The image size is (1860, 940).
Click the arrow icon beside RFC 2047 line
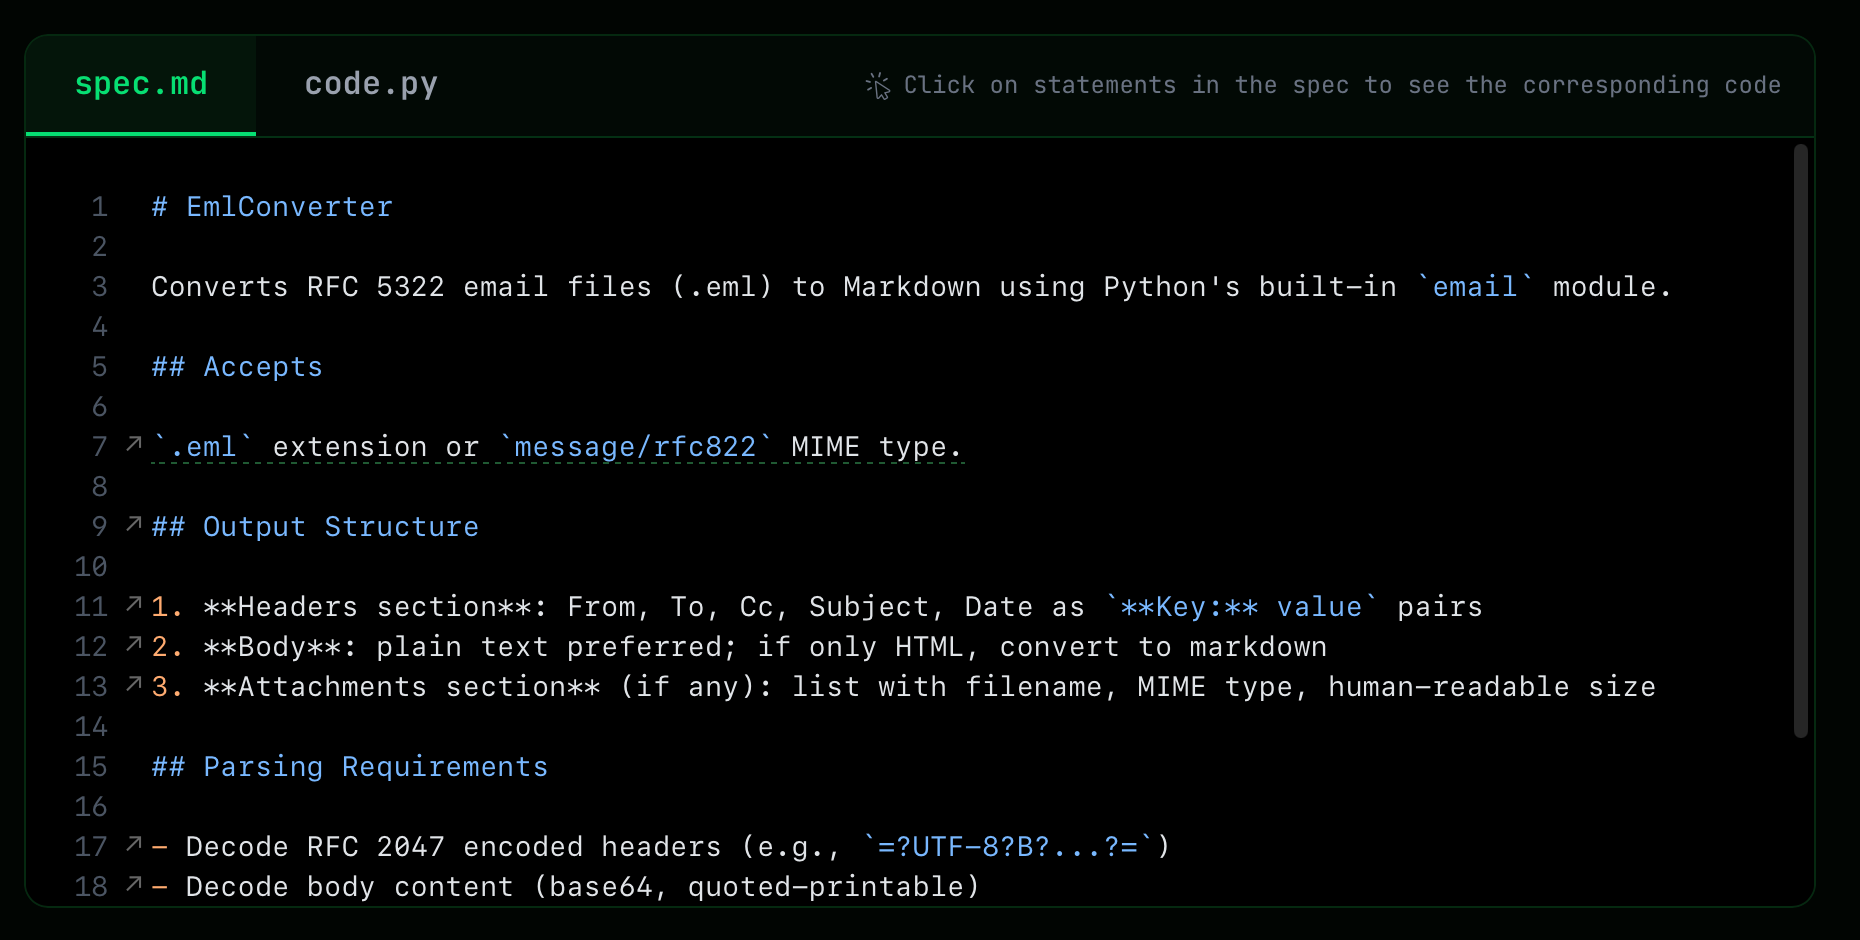pos(134,844)
